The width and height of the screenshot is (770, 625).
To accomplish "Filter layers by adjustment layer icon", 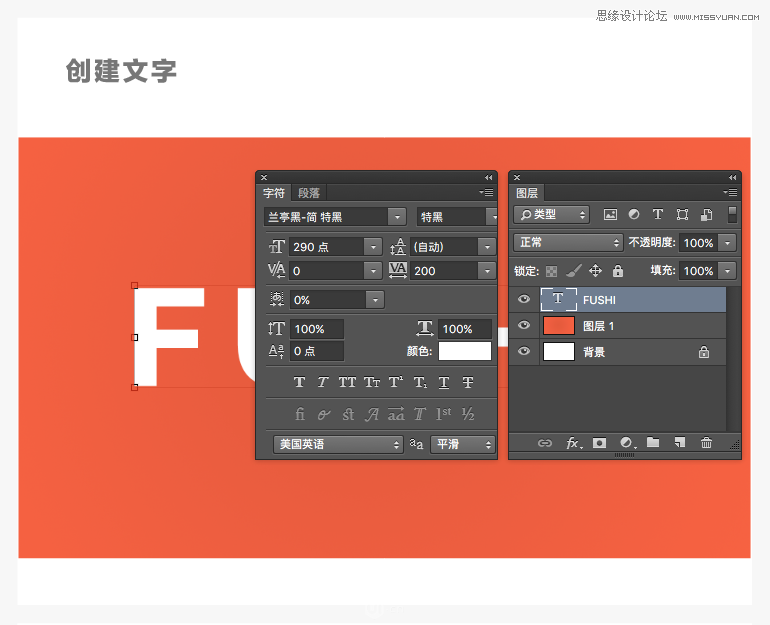I will coord(634,215).
